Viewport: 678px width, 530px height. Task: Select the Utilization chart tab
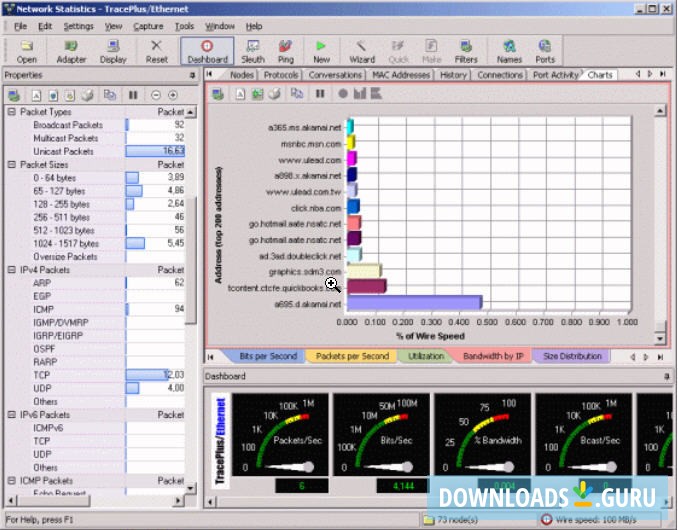click(x=426, y=356)
